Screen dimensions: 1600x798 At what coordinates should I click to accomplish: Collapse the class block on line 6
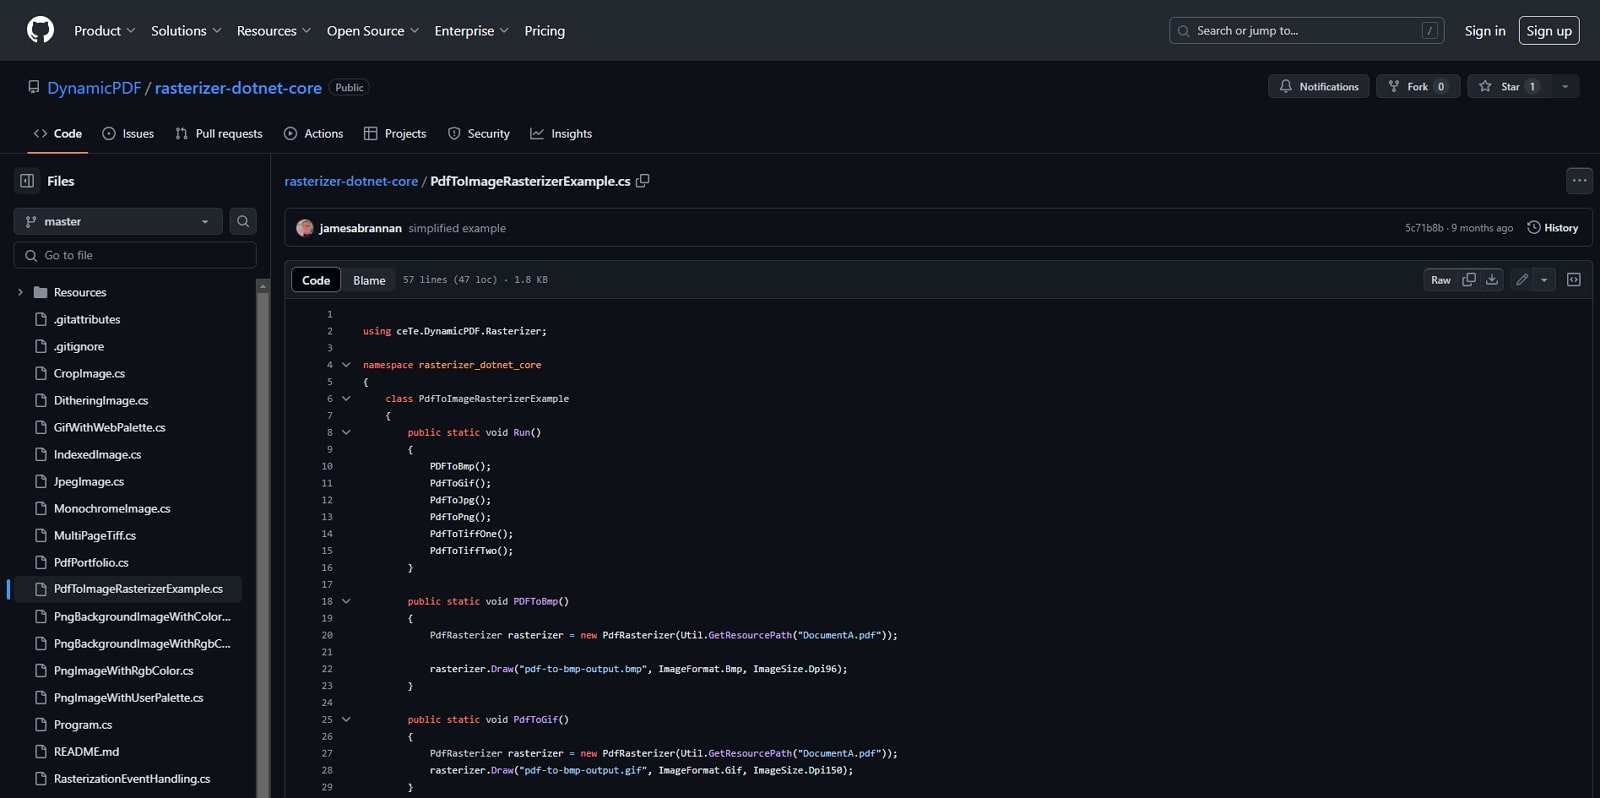346,399
